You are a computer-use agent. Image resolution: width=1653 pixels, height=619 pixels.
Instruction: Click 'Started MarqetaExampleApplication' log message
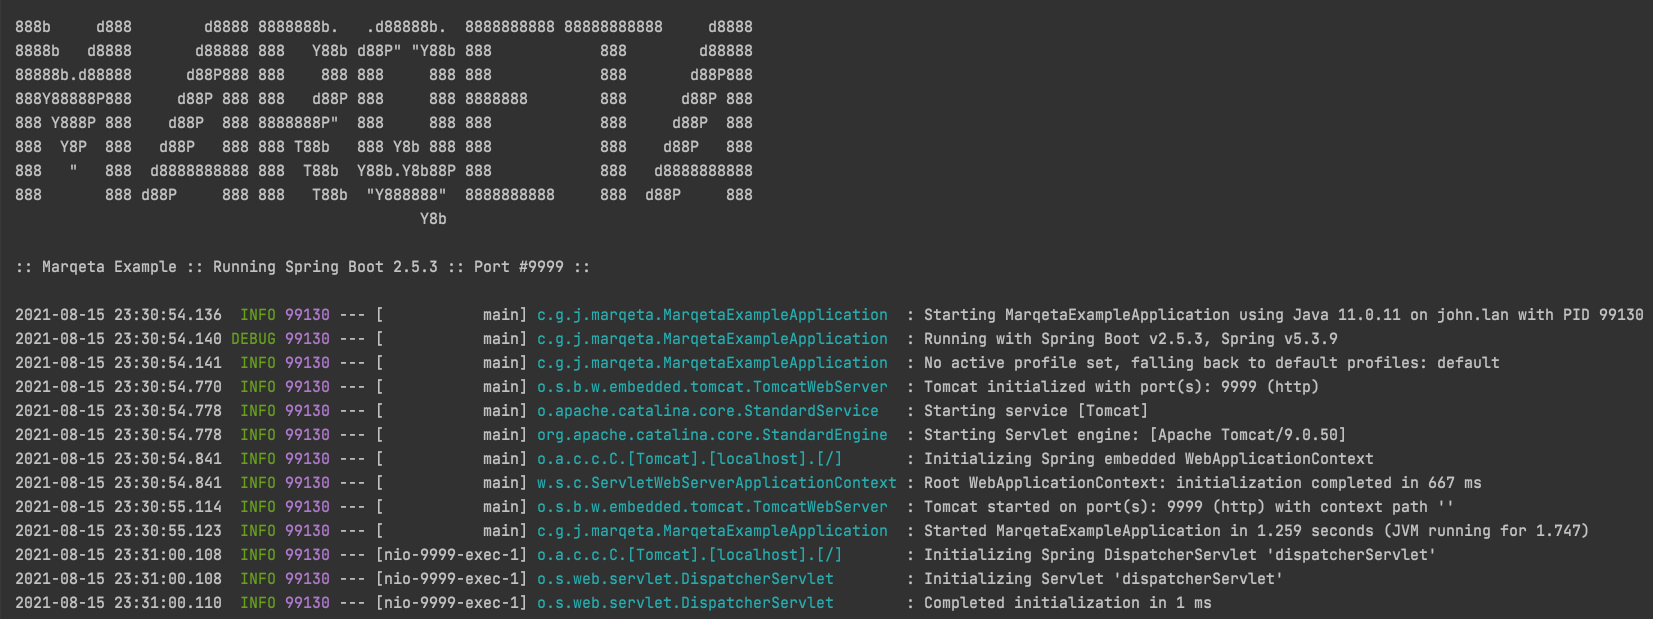(1256, 531)
